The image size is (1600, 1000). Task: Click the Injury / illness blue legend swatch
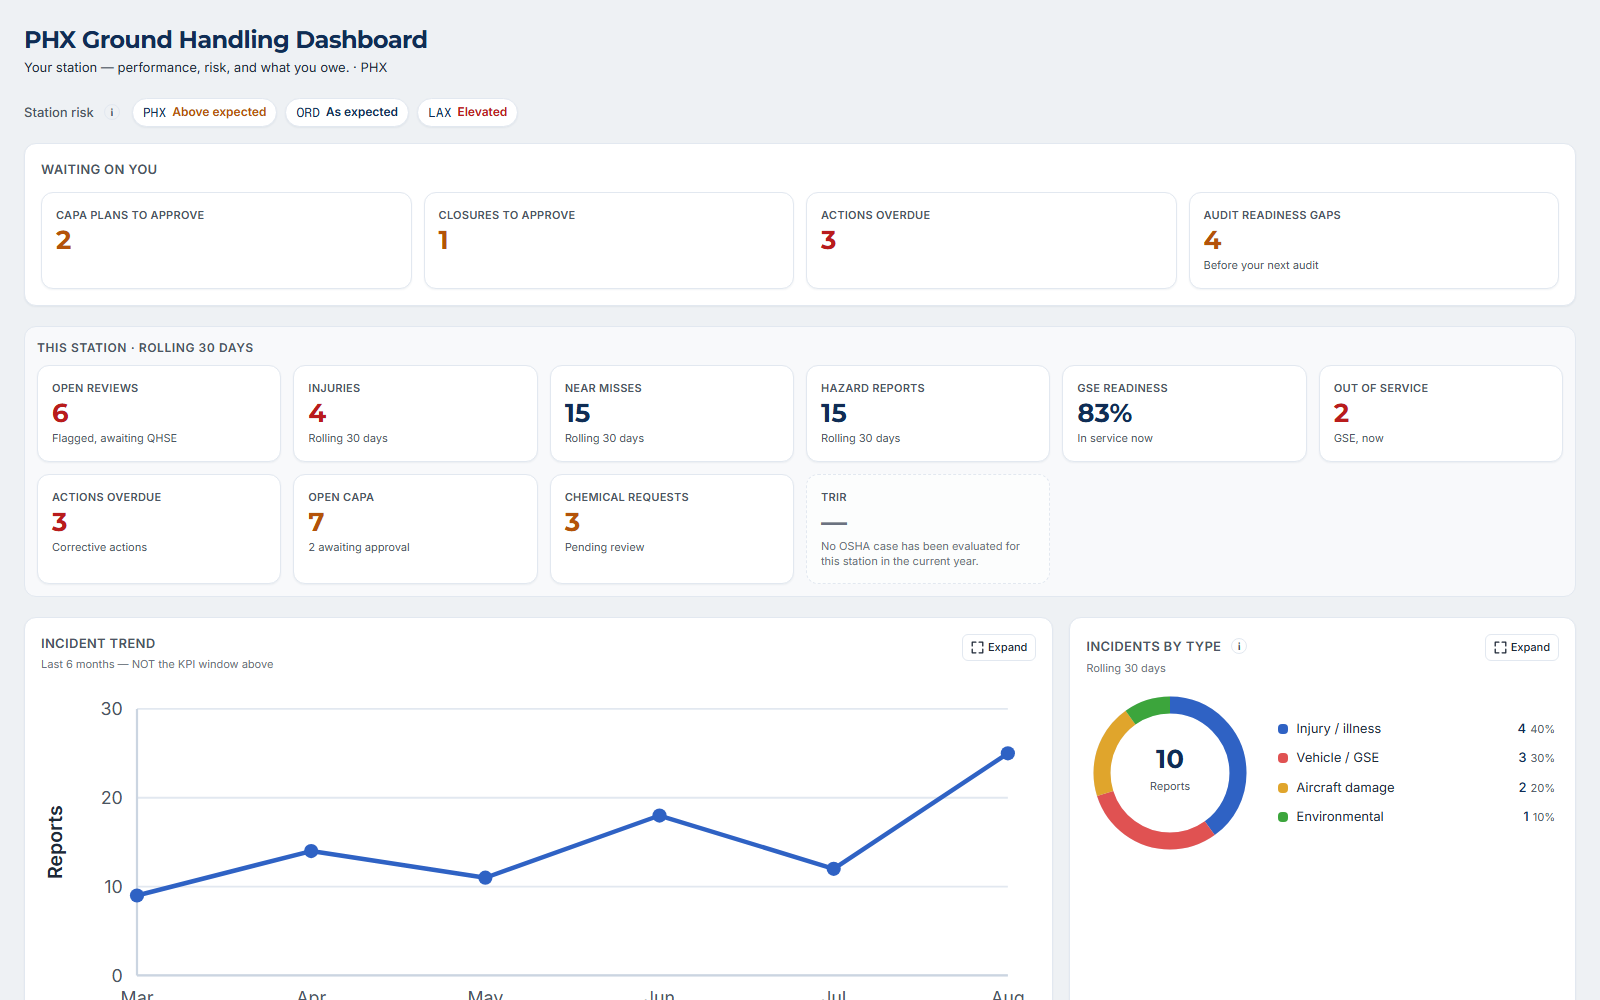click(1283, 729)
